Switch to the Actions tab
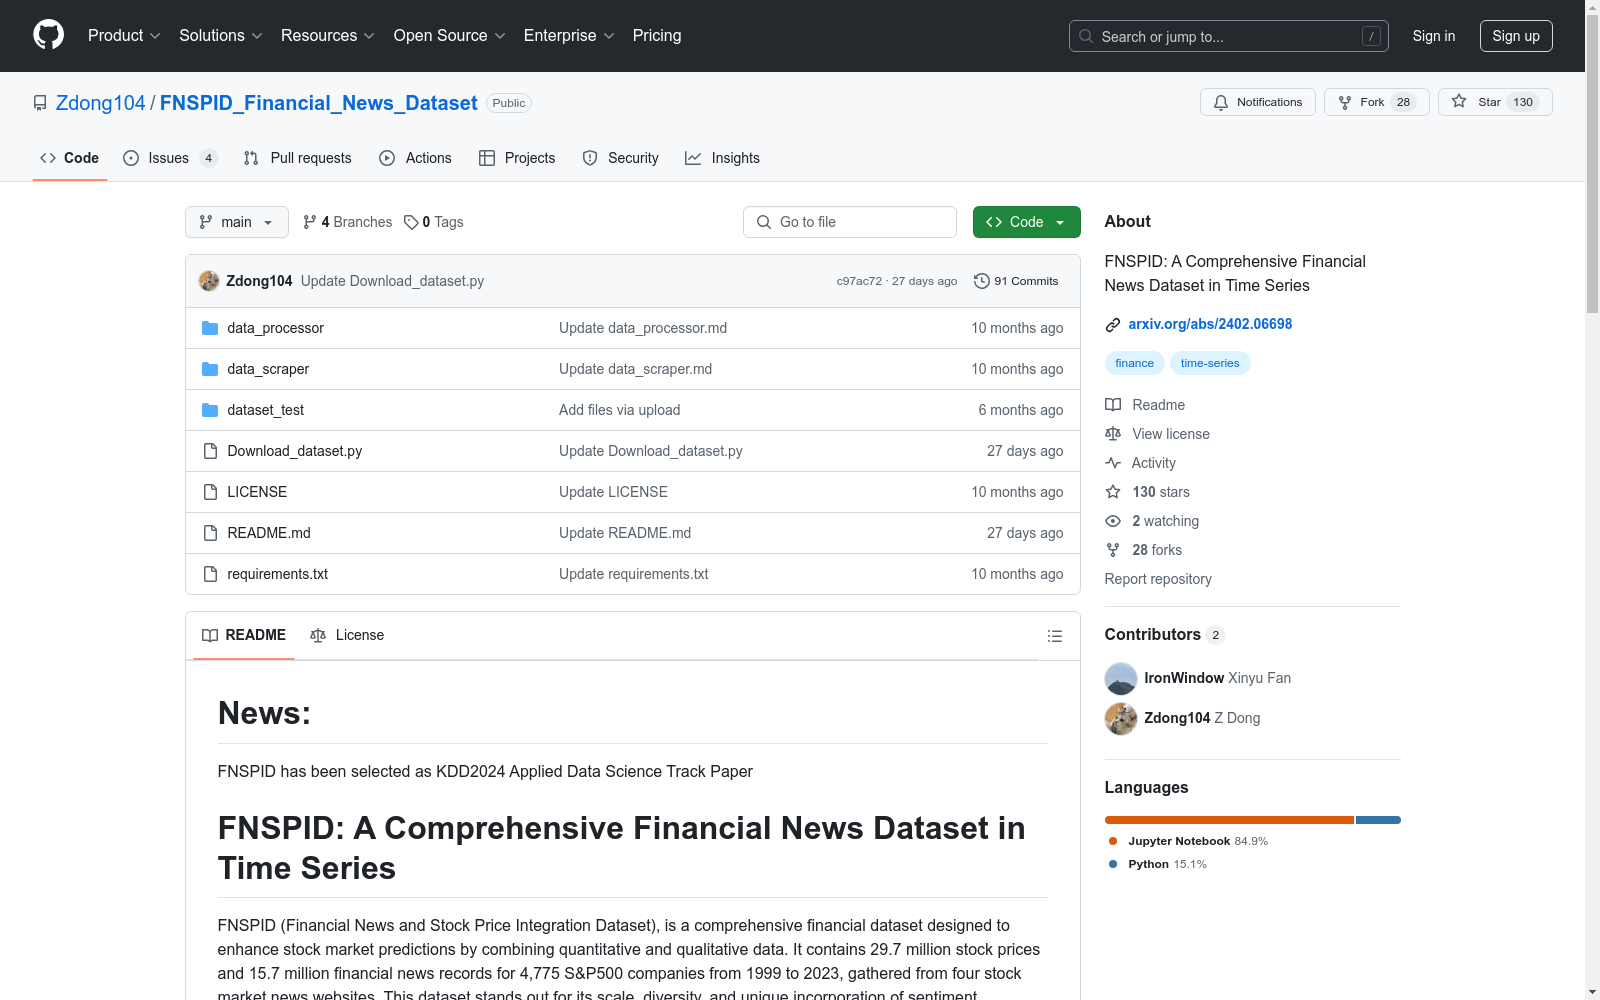Viewport: 1600px width, 1000px height. click(416, 158)
